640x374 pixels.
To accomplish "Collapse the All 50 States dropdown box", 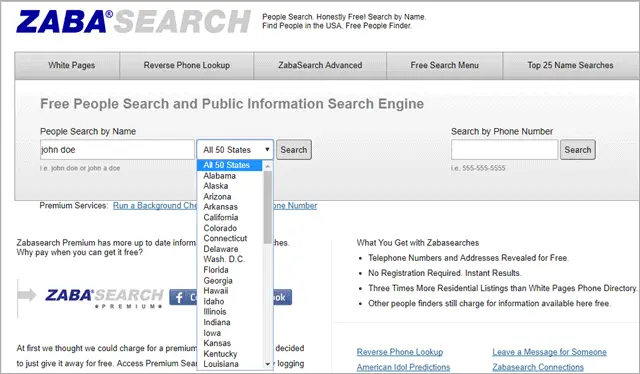I will click(235, 149).
